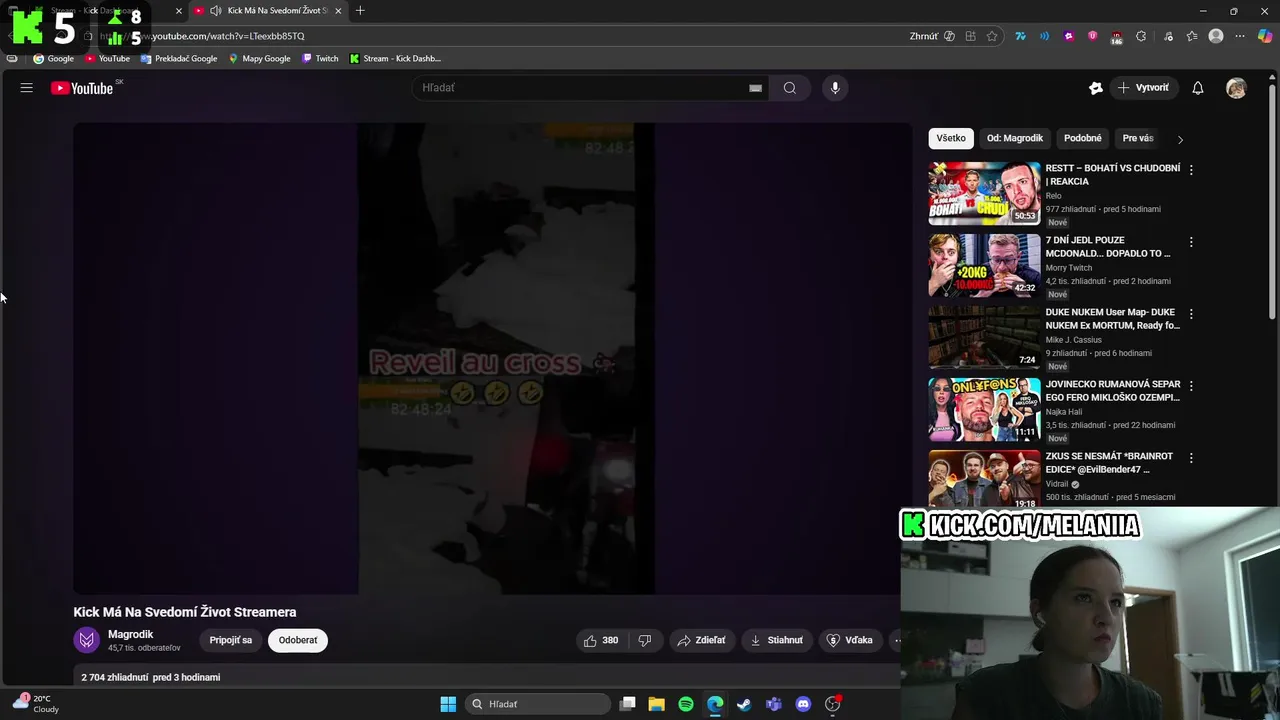Open options menu for DUKE NUKEM User Map video
The height and width of the screenshot is (720, 1280).
point(1191,314)
